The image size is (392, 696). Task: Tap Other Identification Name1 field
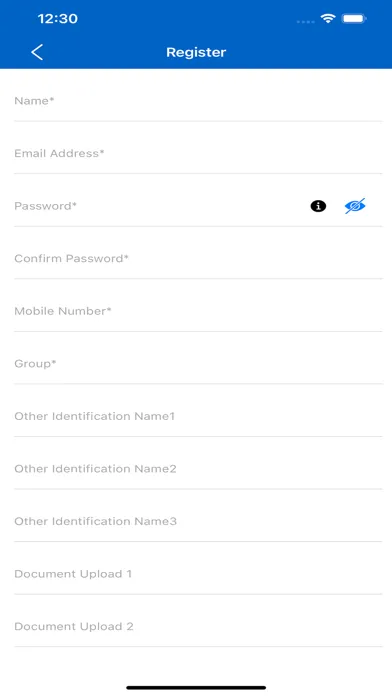click(198, 416)
